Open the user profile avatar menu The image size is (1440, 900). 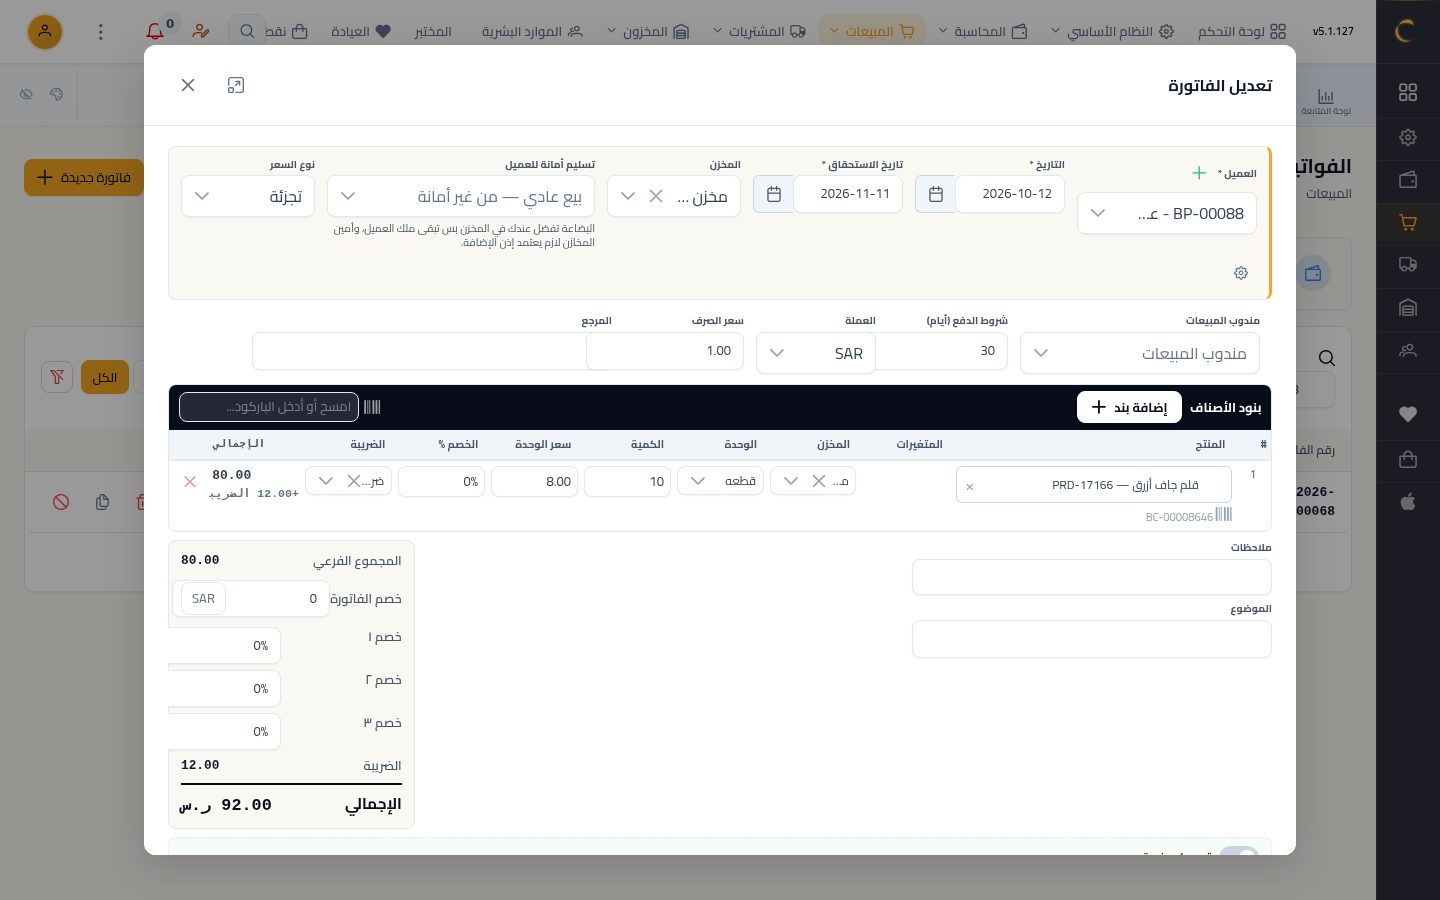45,32
